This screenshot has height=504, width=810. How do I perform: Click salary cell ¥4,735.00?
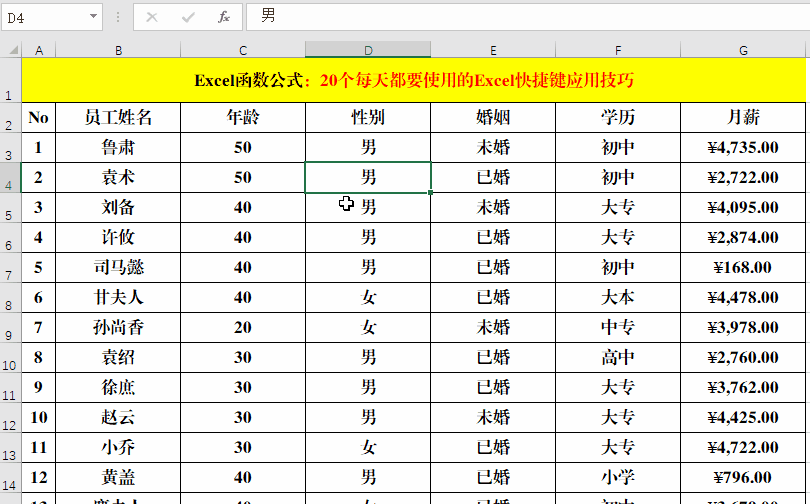point(743,148)
